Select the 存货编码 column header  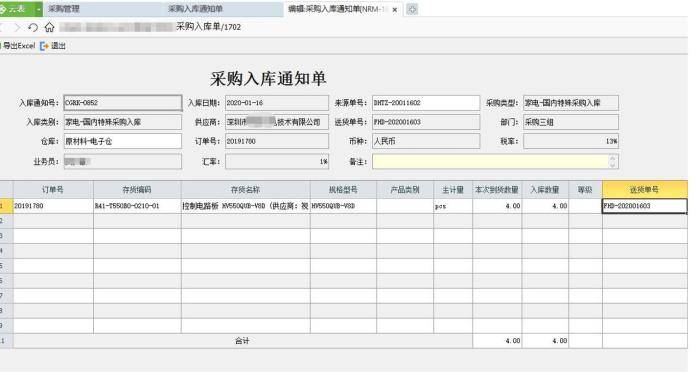click(137, 189)
